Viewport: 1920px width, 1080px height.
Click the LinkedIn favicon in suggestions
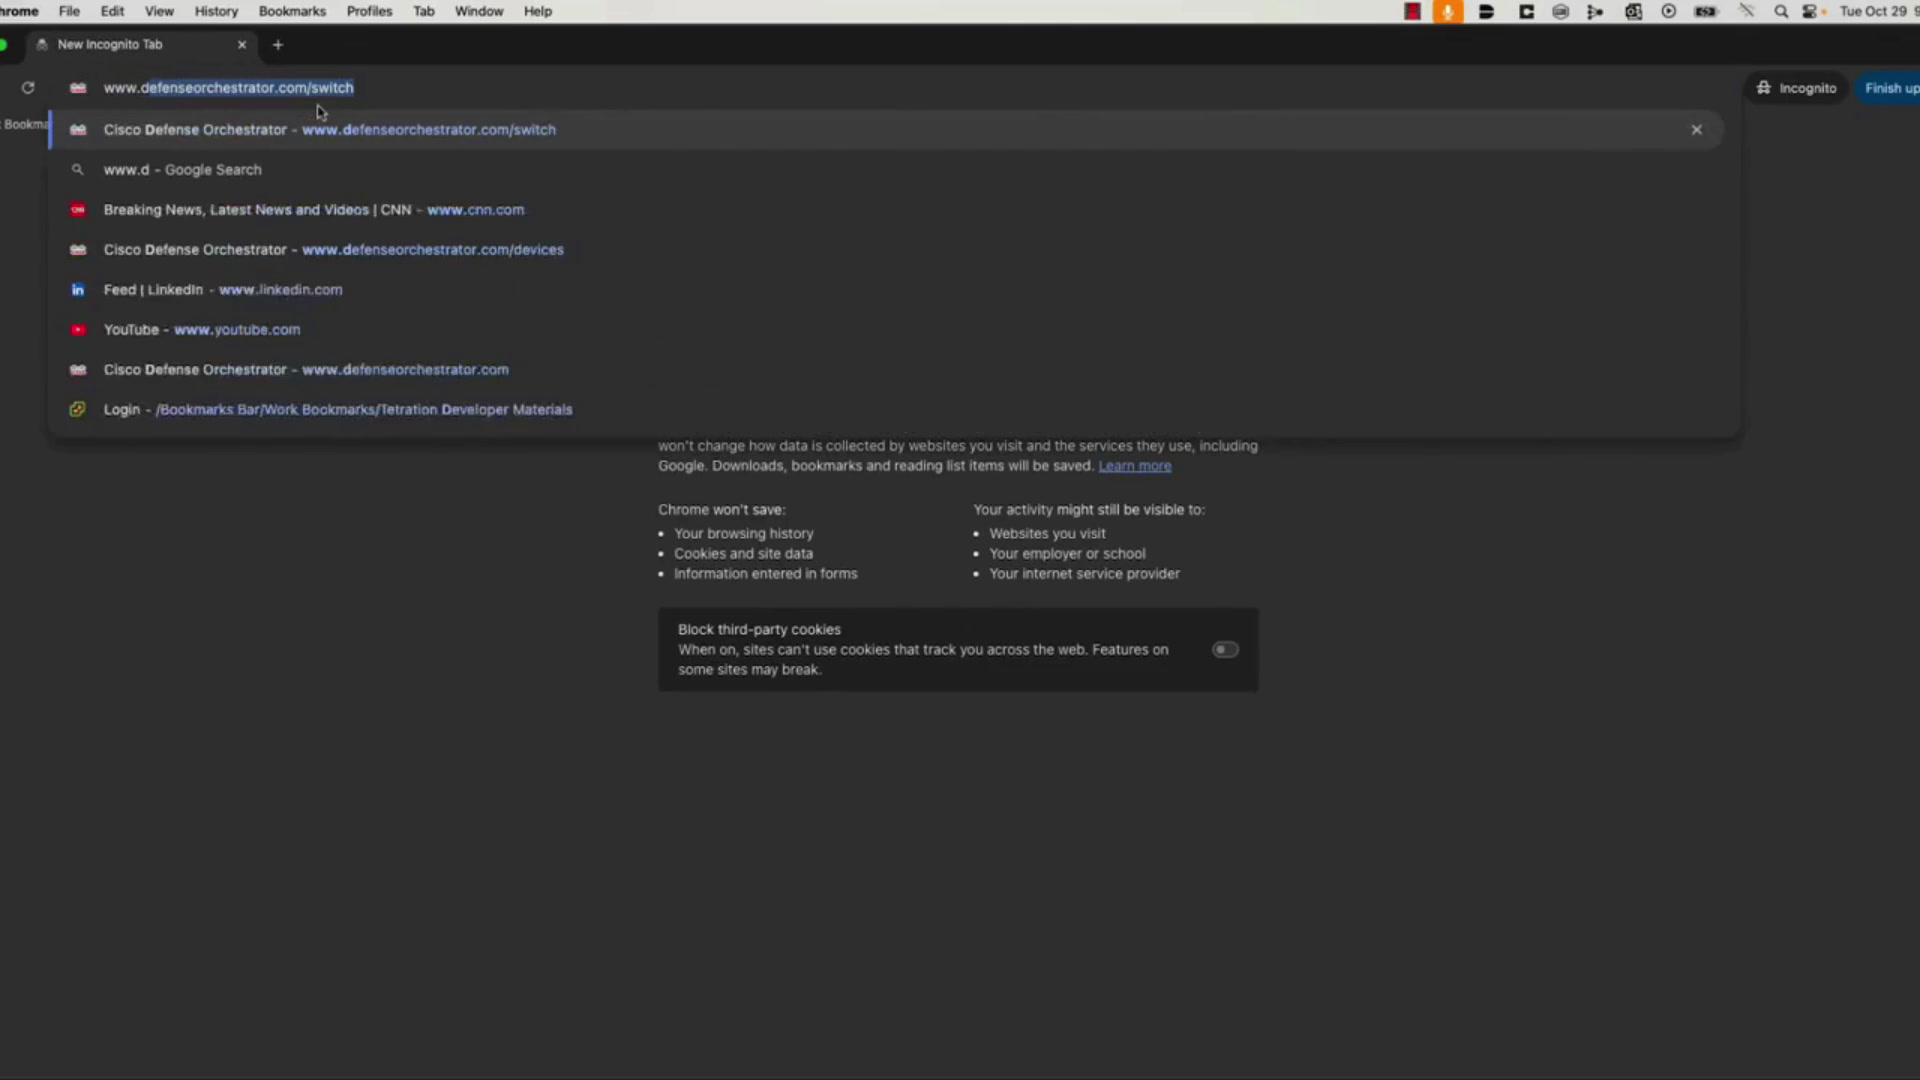tap(78, 290)
